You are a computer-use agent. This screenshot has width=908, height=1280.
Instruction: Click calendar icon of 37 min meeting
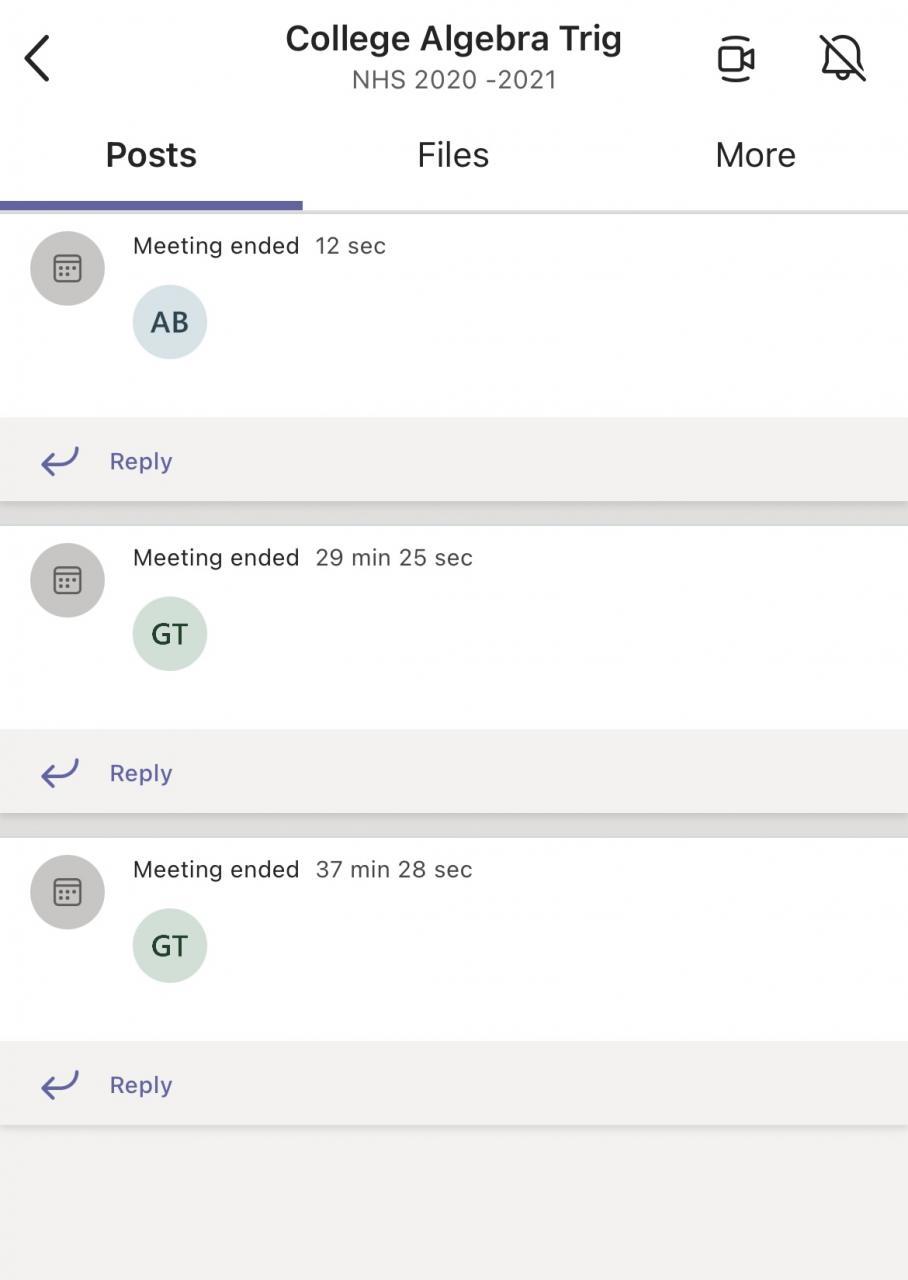(67, 892)
